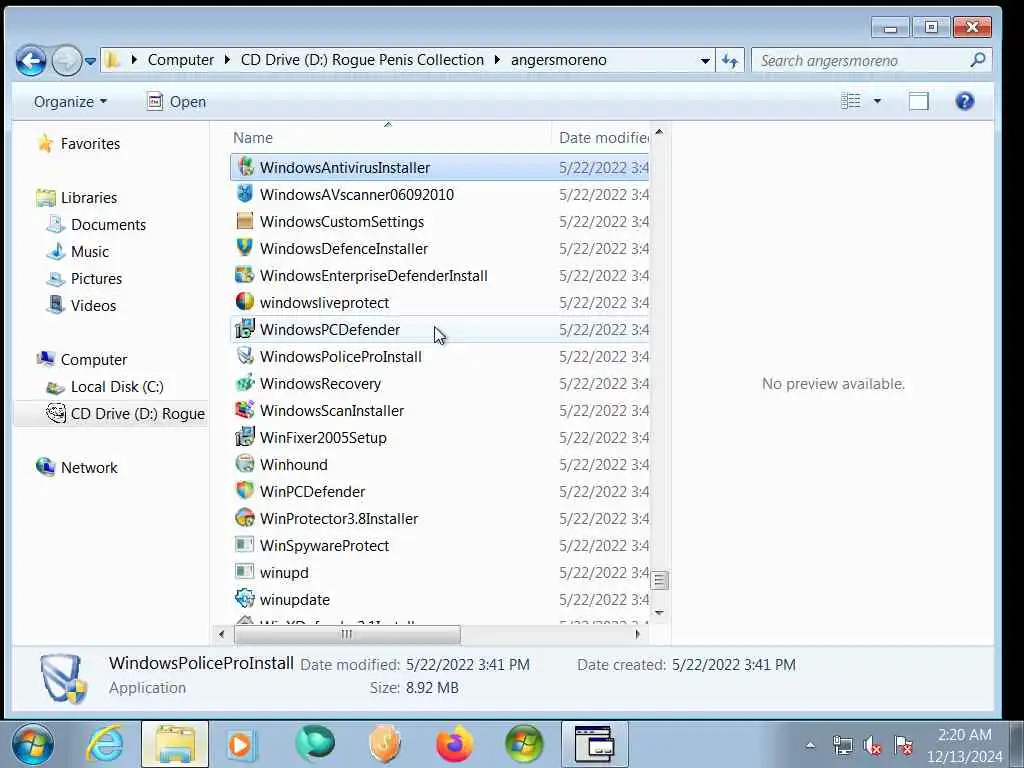This screenshot has width=1024, height=768.
Task: Click the WinProtector3.8Installer file icon
Action: point(245,518)
